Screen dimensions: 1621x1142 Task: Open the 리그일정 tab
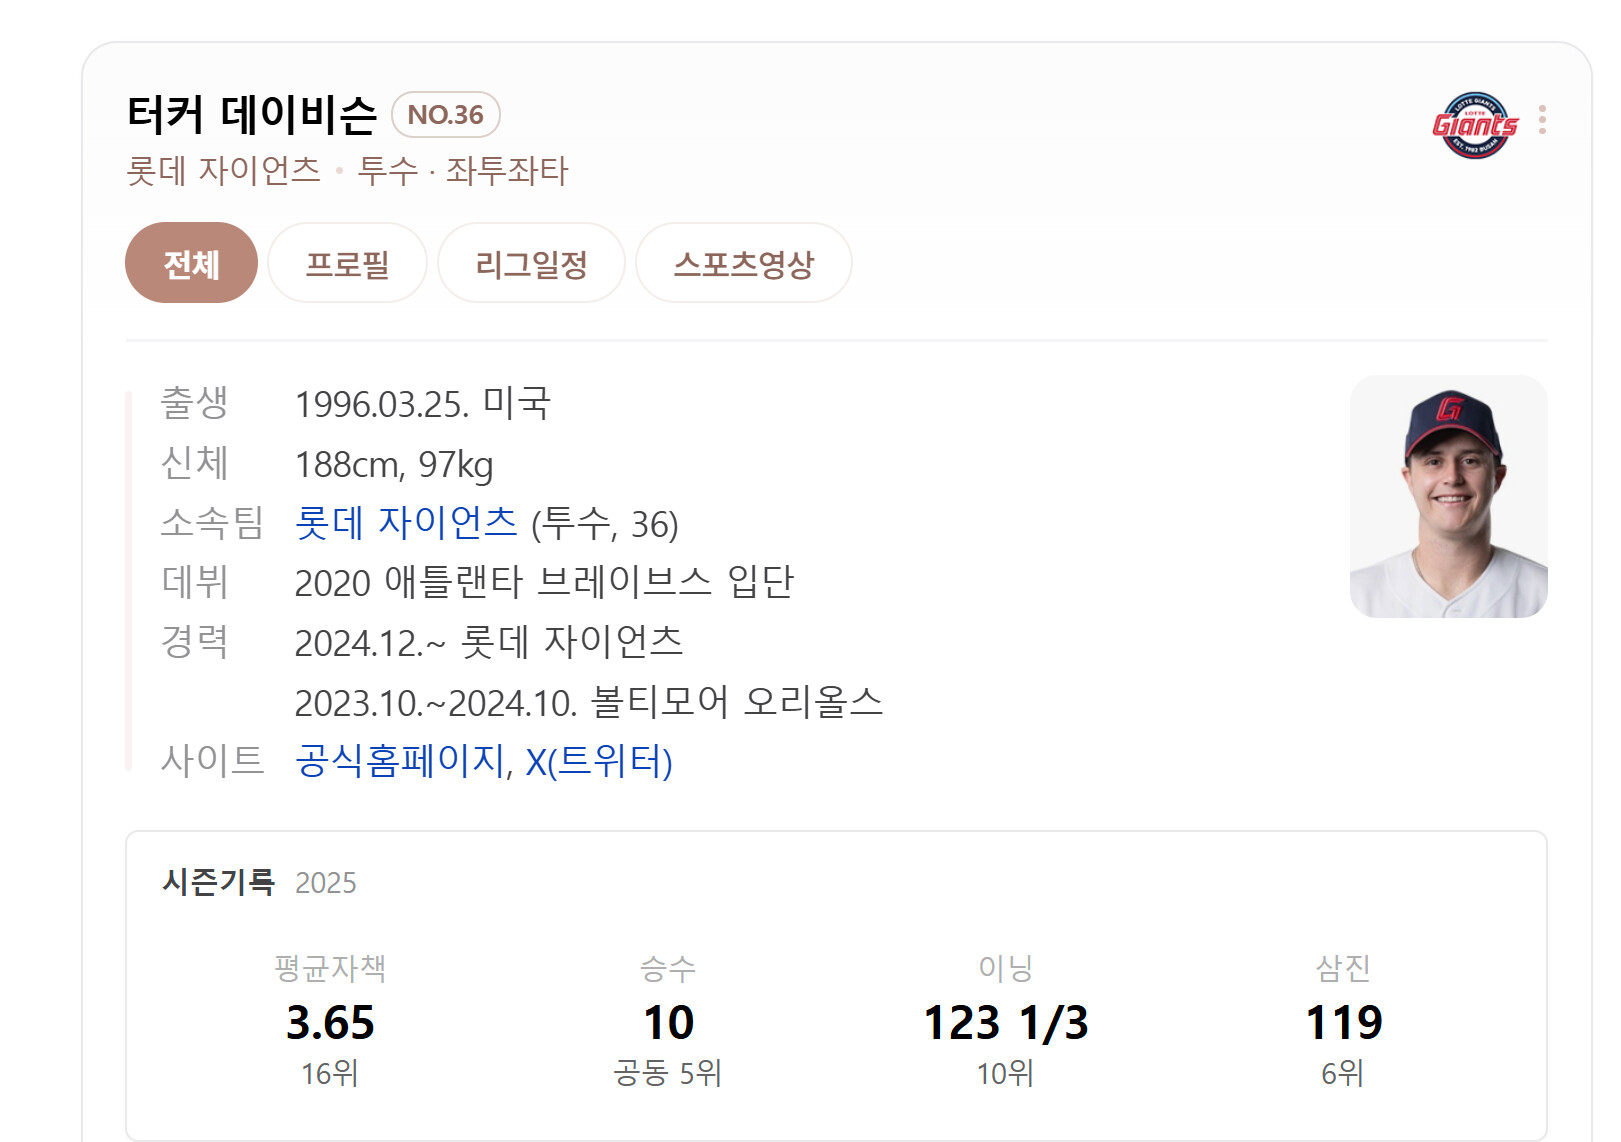(531, 264)
